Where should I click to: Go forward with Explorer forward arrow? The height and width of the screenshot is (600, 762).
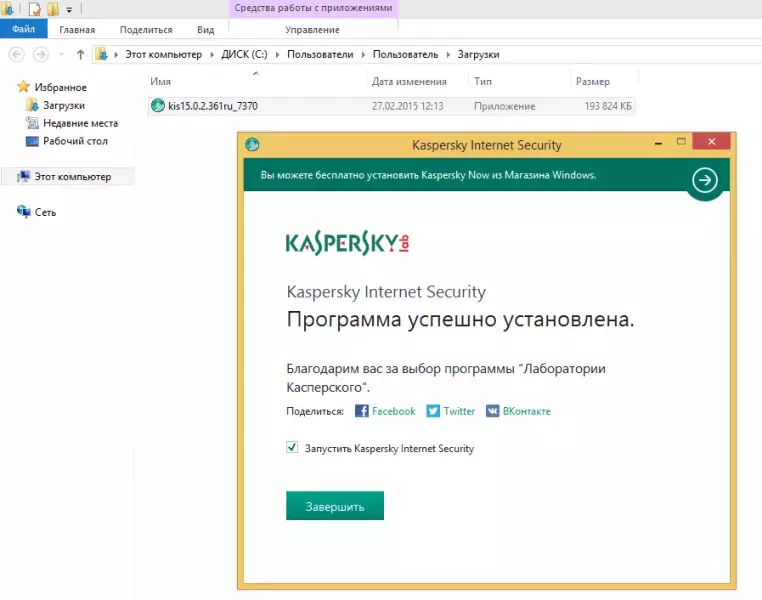pos(41,54)
